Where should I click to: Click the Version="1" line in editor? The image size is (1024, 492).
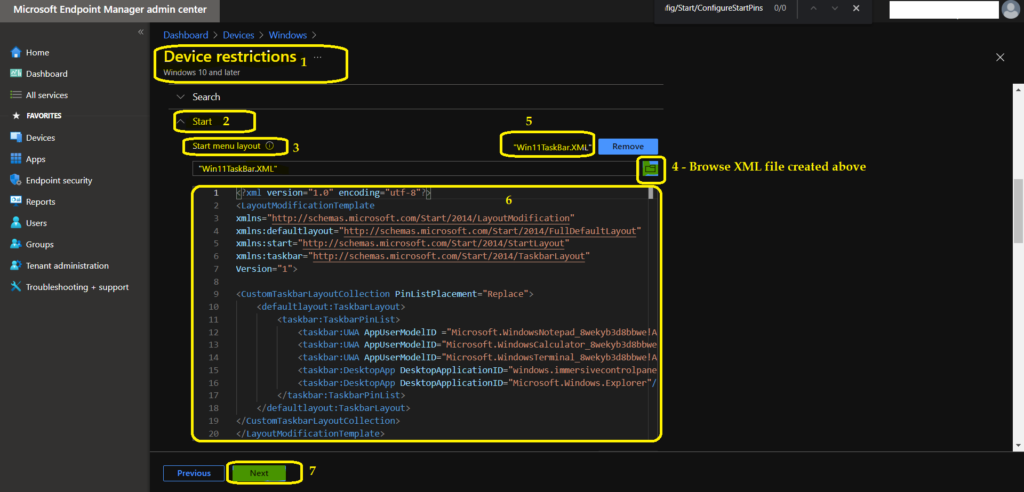(x=266, y=269)
